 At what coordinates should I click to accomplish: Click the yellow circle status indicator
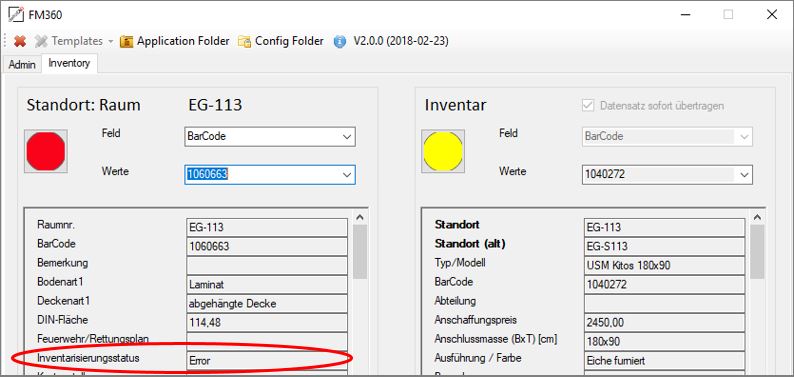click(443, 151)
